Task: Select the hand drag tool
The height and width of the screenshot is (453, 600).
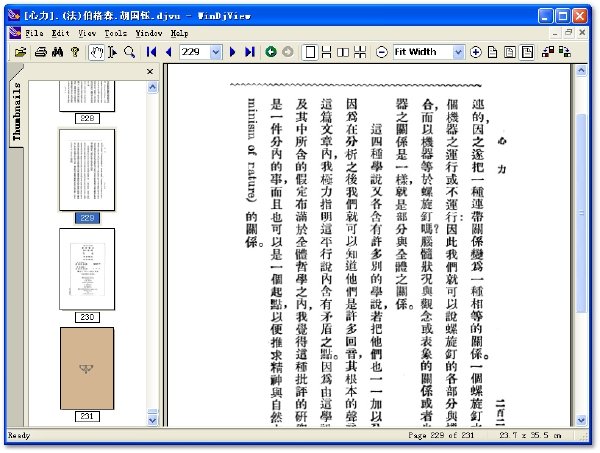Action: (96, 52)
